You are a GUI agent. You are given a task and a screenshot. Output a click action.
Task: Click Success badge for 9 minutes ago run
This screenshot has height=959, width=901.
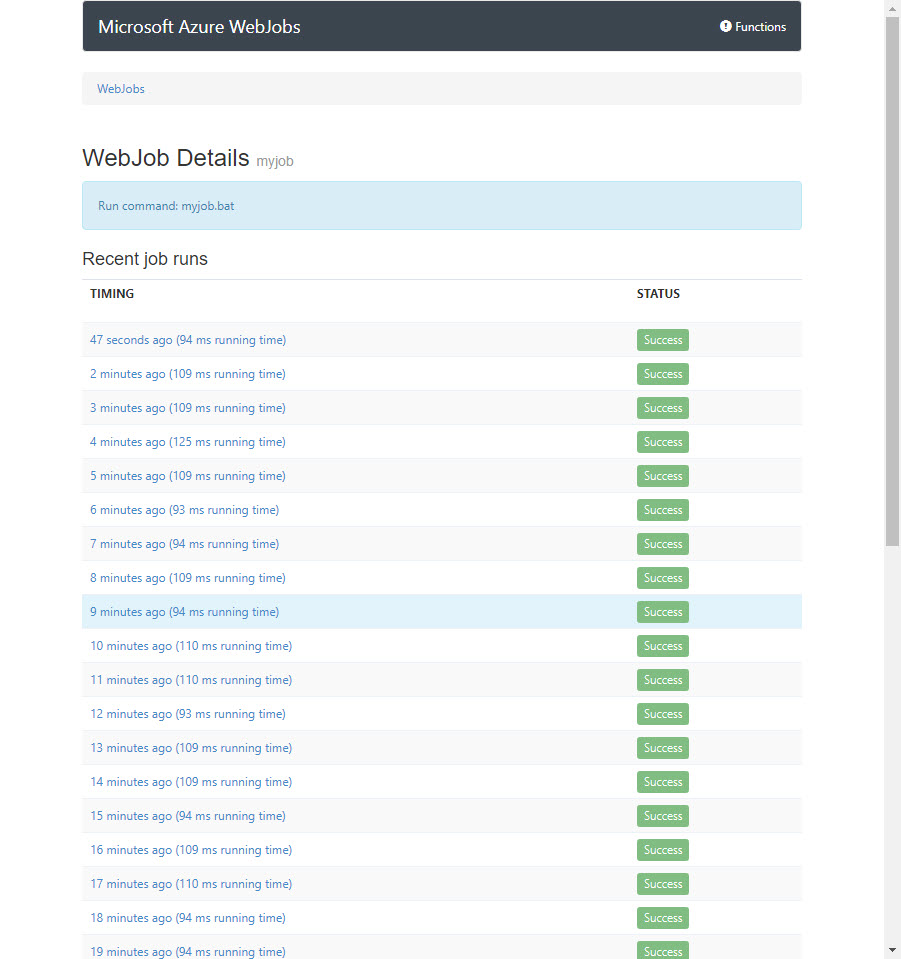click(662, 612)
